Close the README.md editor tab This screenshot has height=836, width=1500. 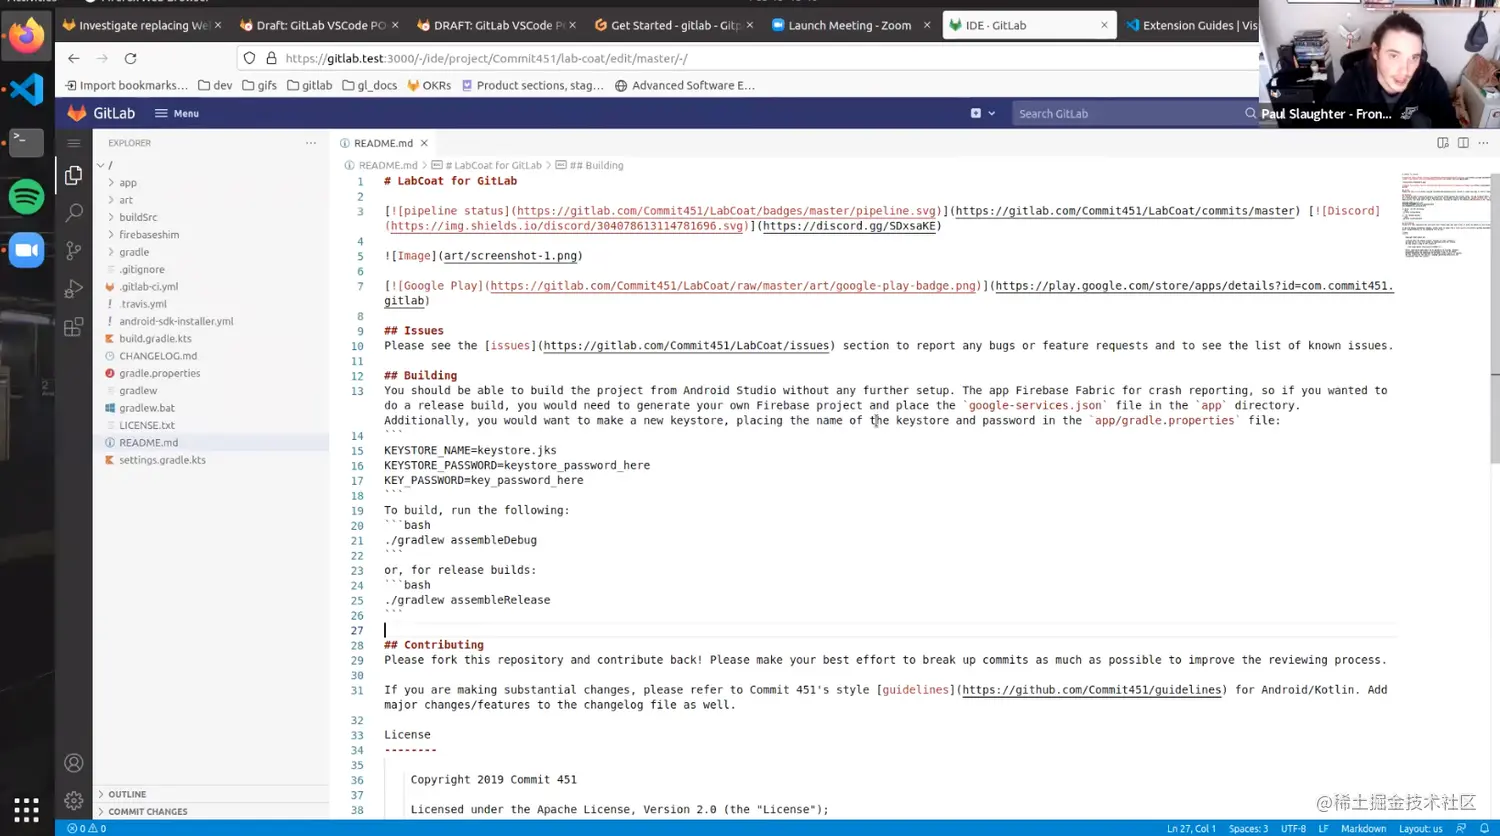[x=424, y=143]
